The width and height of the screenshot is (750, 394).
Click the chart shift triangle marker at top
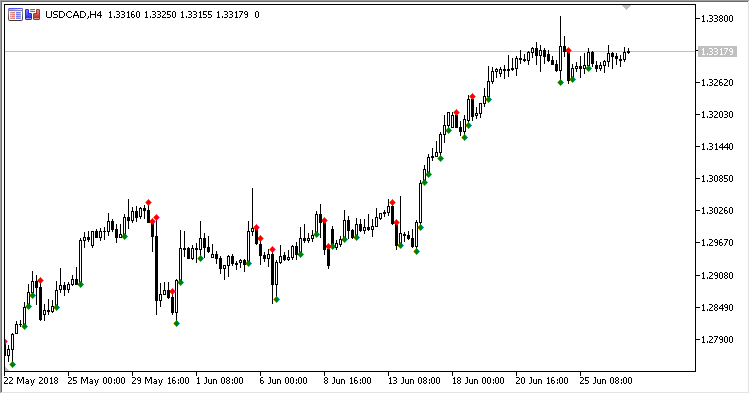coord(626,7)
